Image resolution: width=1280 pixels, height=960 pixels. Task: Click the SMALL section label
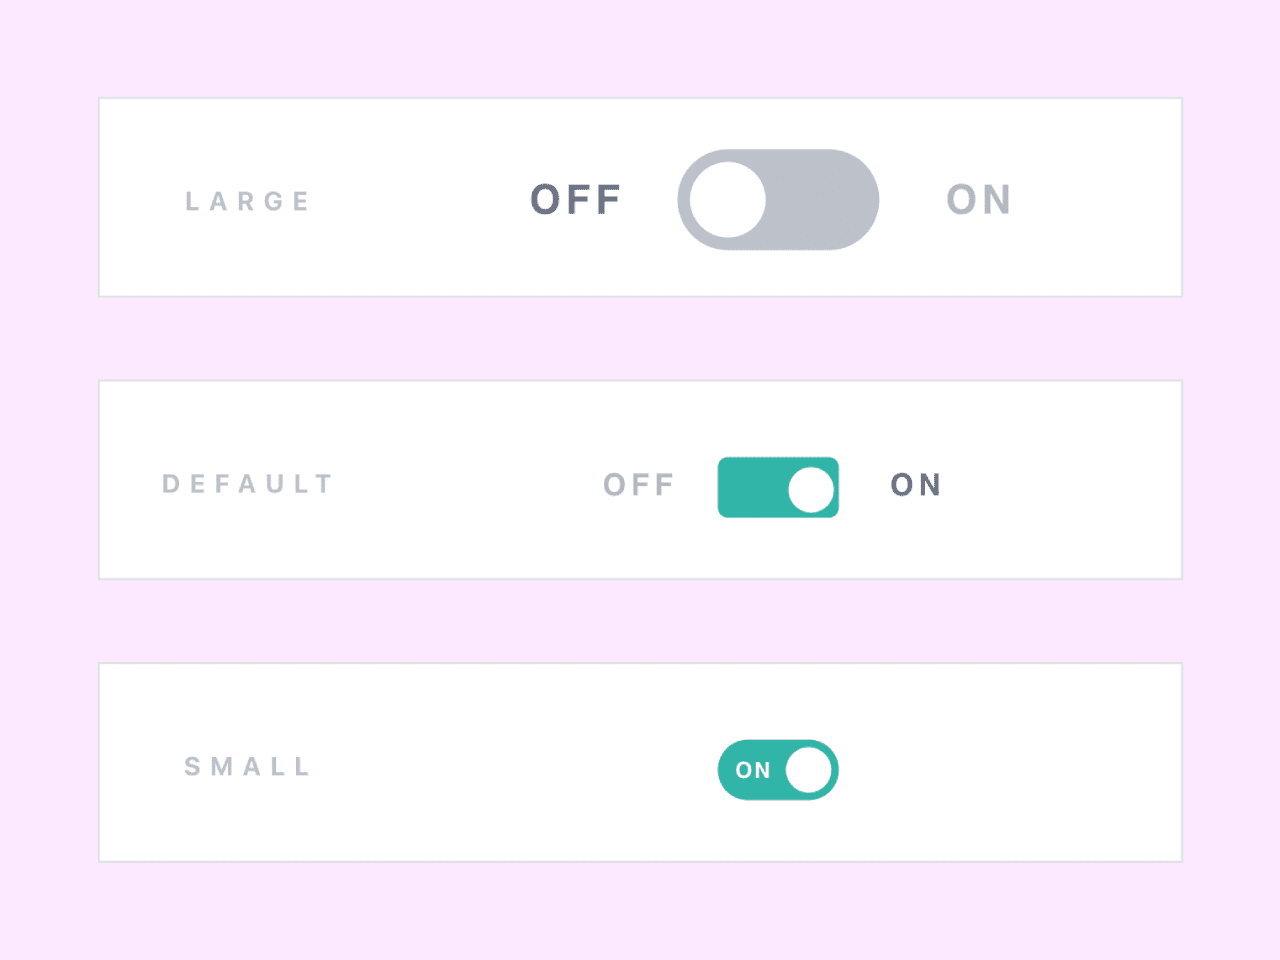click(247, 766)
